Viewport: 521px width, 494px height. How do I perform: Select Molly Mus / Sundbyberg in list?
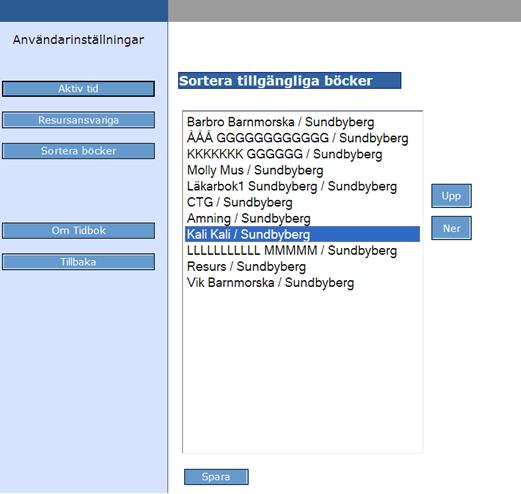tap(302, 170)
